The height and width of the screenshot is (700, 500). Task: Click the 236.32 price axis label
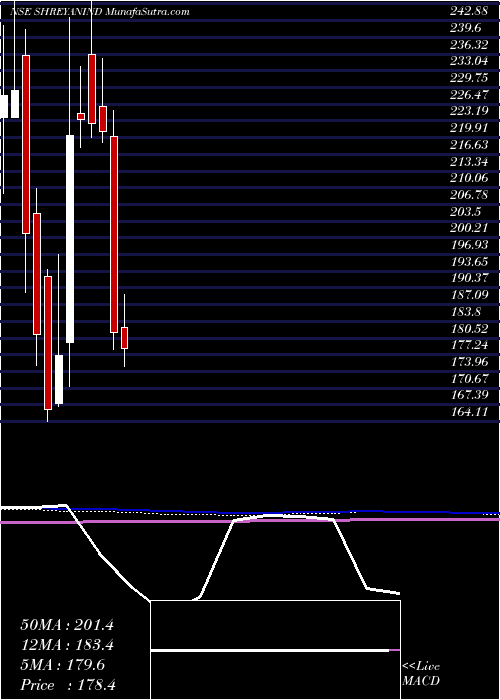point(469,45)
